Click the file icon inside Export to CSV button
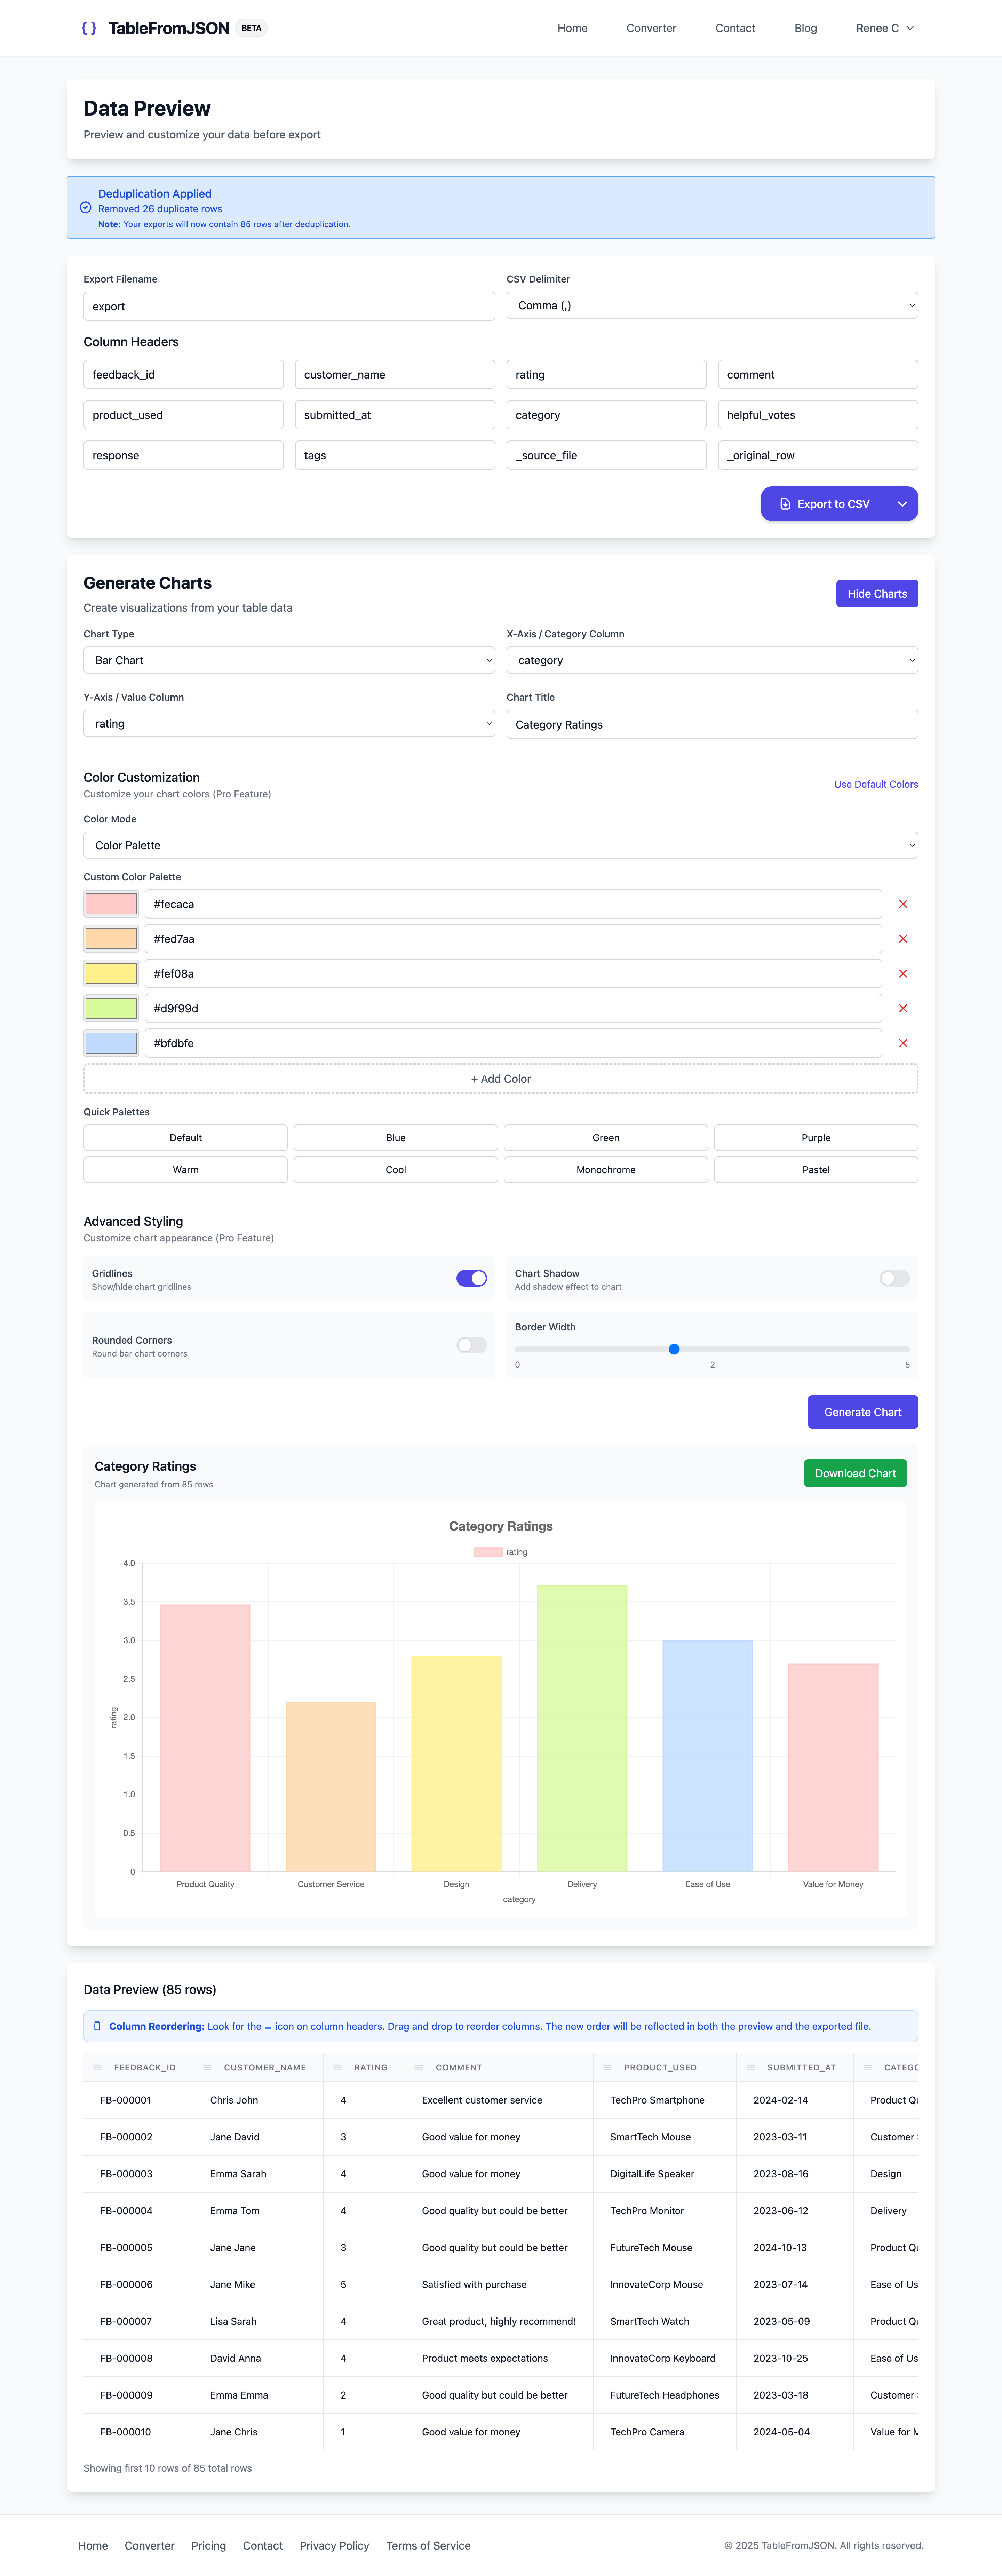 (x=786, y=504)
